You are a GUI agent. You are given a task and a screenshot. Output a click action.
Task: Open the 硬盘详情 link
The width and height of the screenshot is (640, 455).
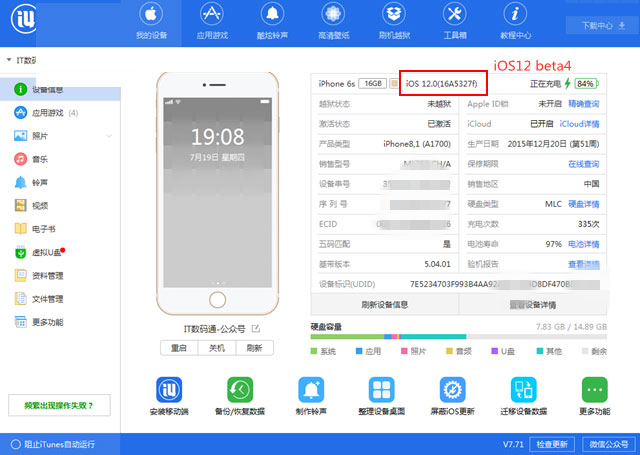pos(584,204)
